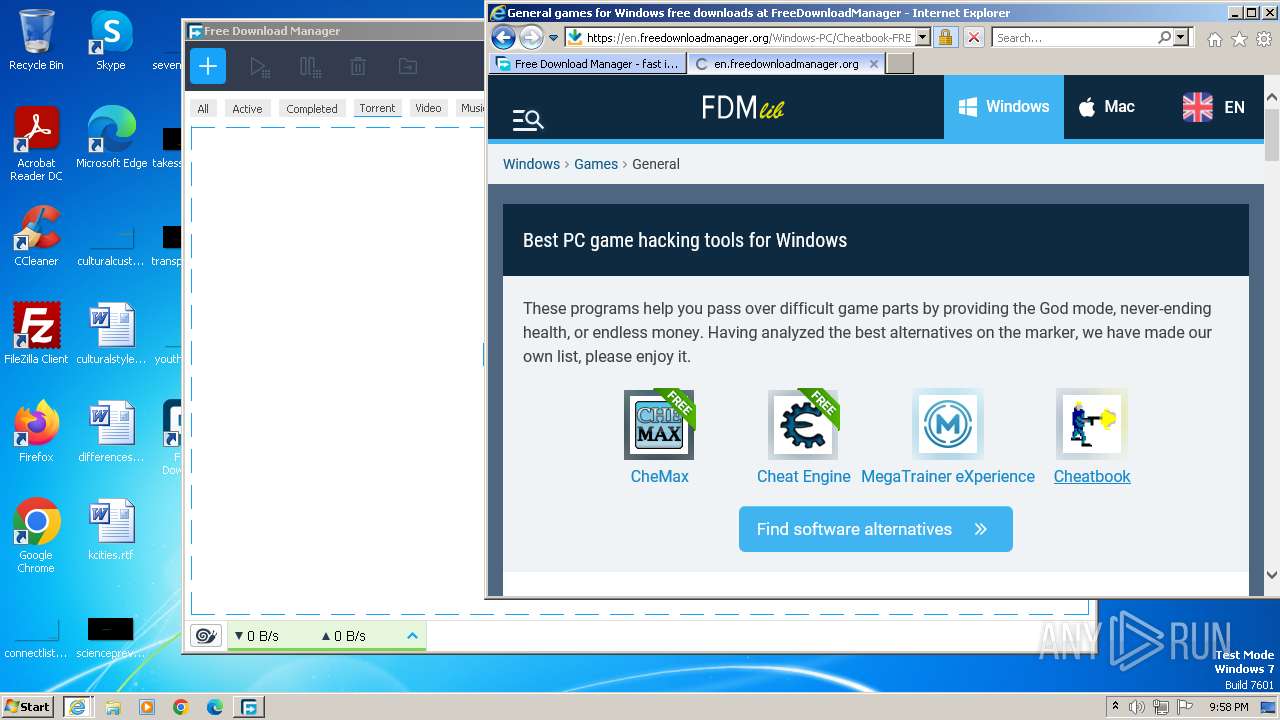Click the Windows Start button

27,706
